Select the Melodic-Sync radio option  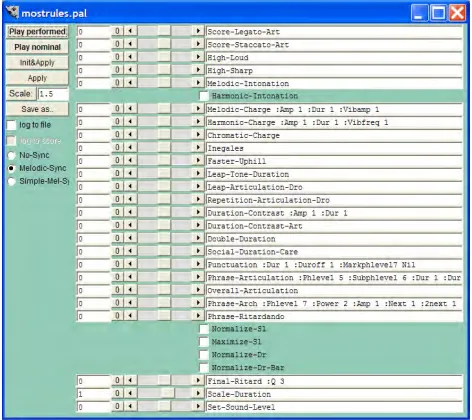12,168
